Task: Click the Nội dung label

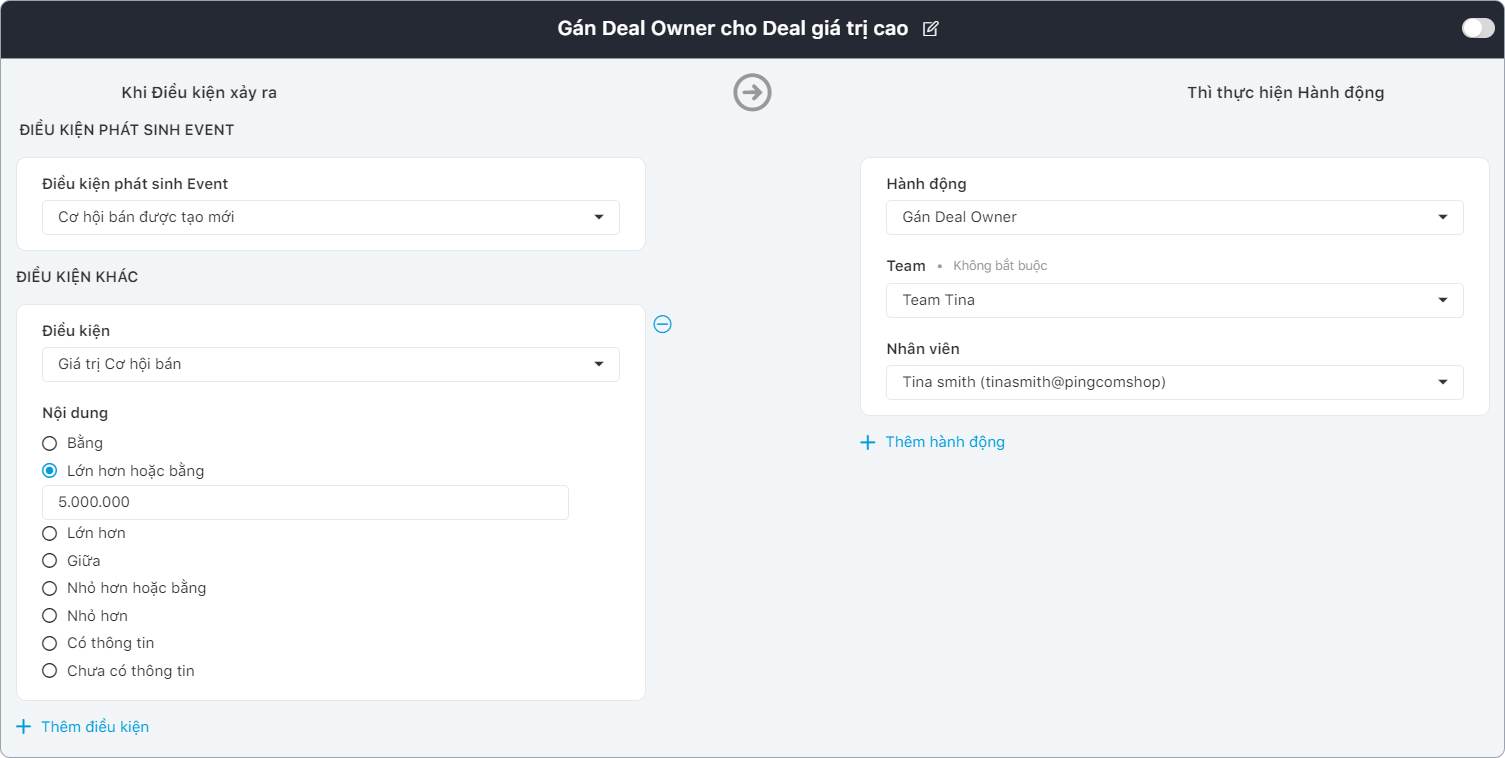Action: [x=75, y=412]
